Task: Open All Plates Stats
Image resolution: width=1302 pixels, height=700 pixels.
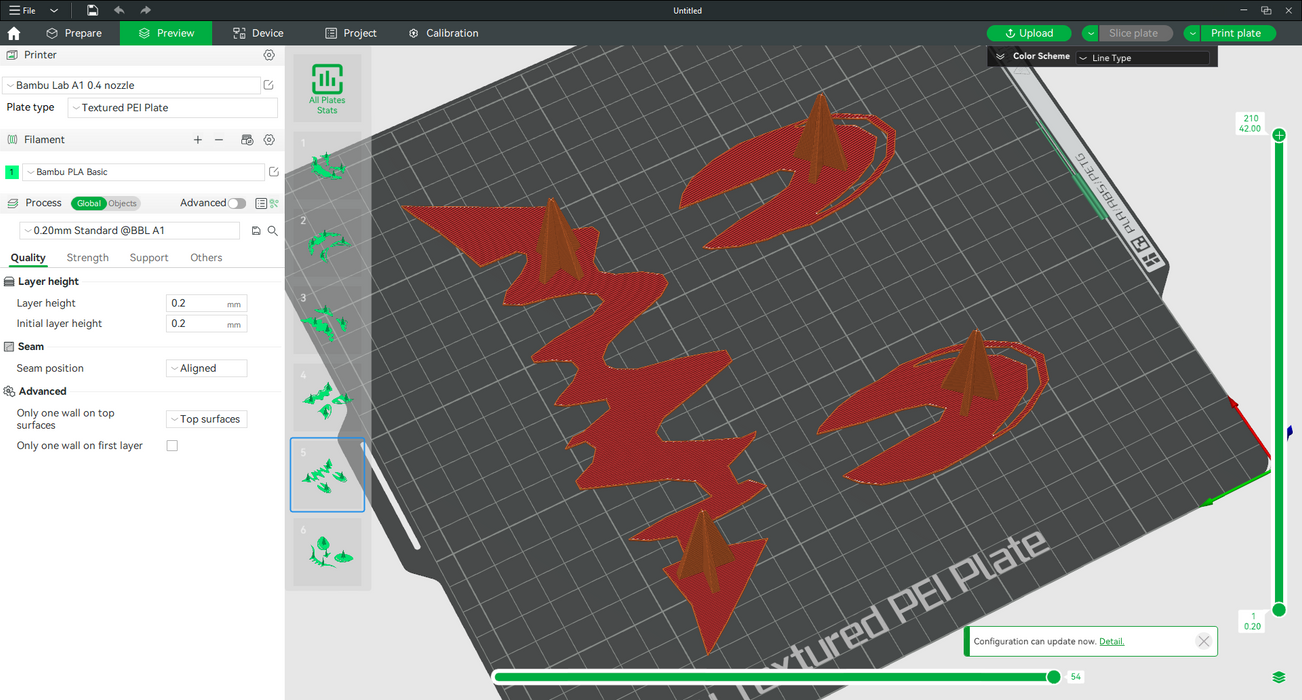Action: tap(327, 88)
